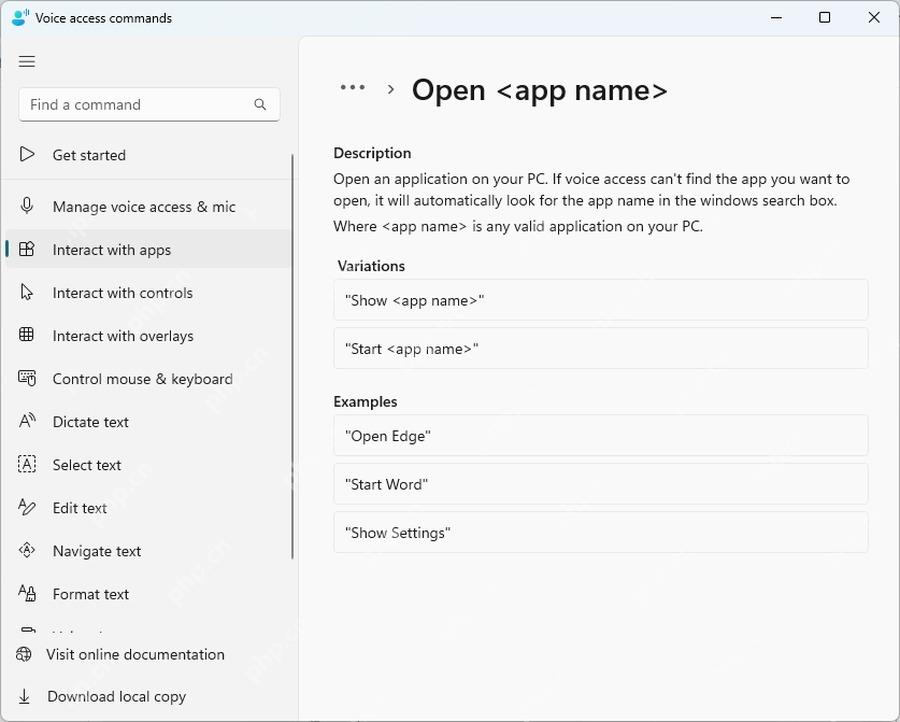
Task: Select the "Show <app name>" variation
Action: pos(600,300)
